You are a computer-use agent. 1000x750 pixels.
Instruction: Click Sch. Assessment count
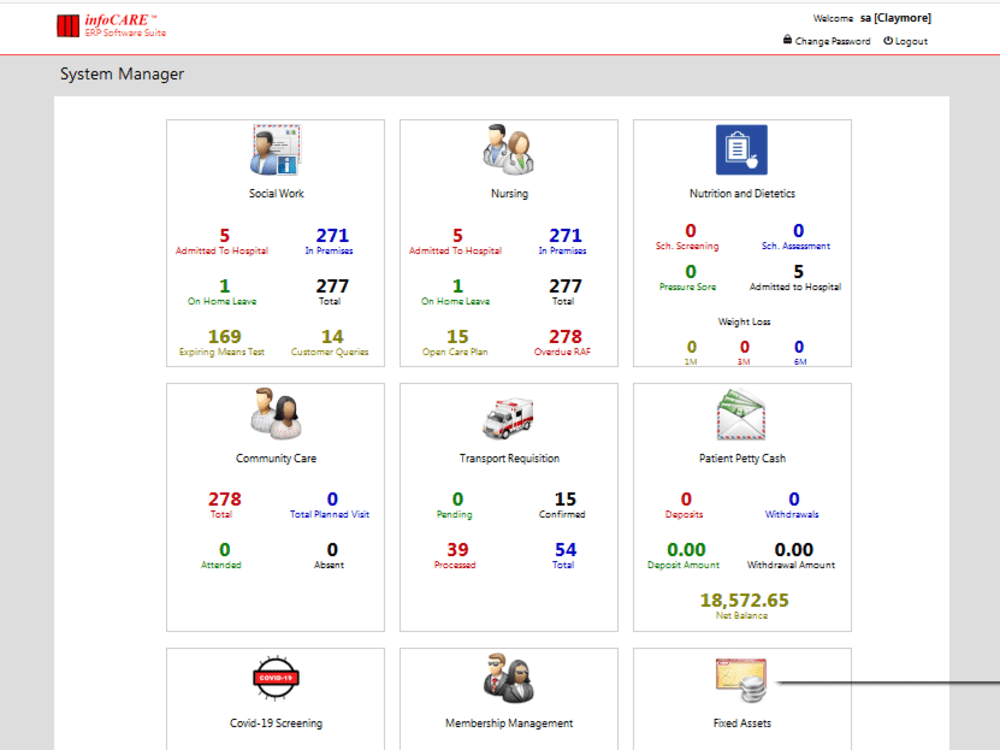[x=798, y=230]
